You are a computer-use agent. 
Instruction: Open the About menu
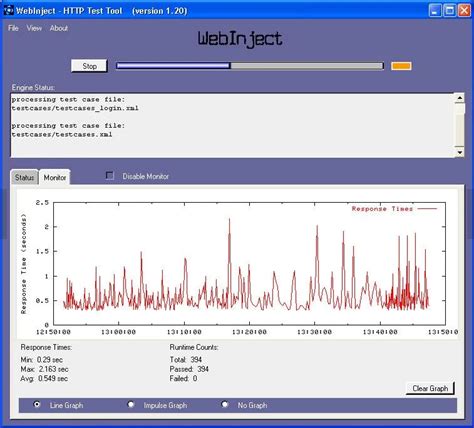59,28
